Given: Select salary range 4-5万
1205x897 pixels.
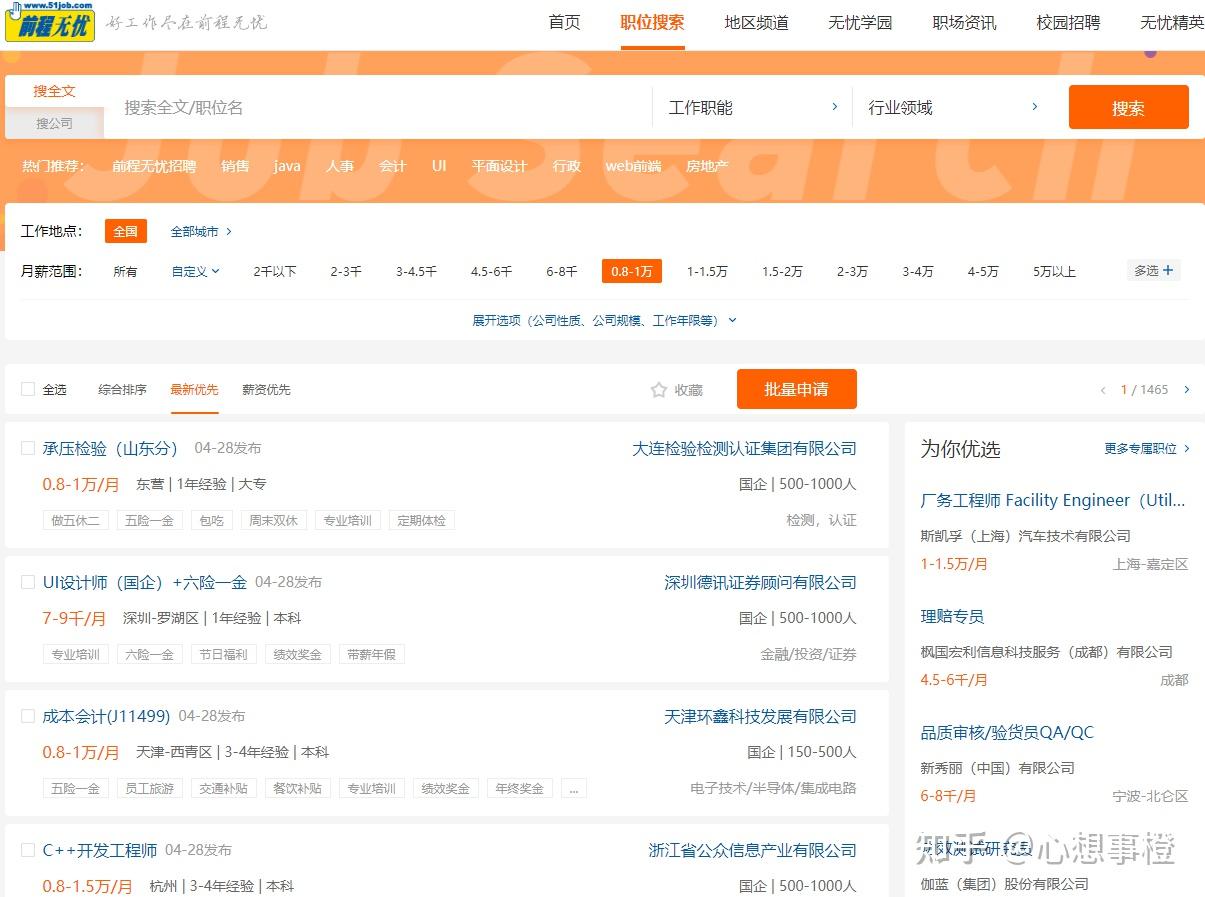Looking at the screenshot, I should click(982, 271).
